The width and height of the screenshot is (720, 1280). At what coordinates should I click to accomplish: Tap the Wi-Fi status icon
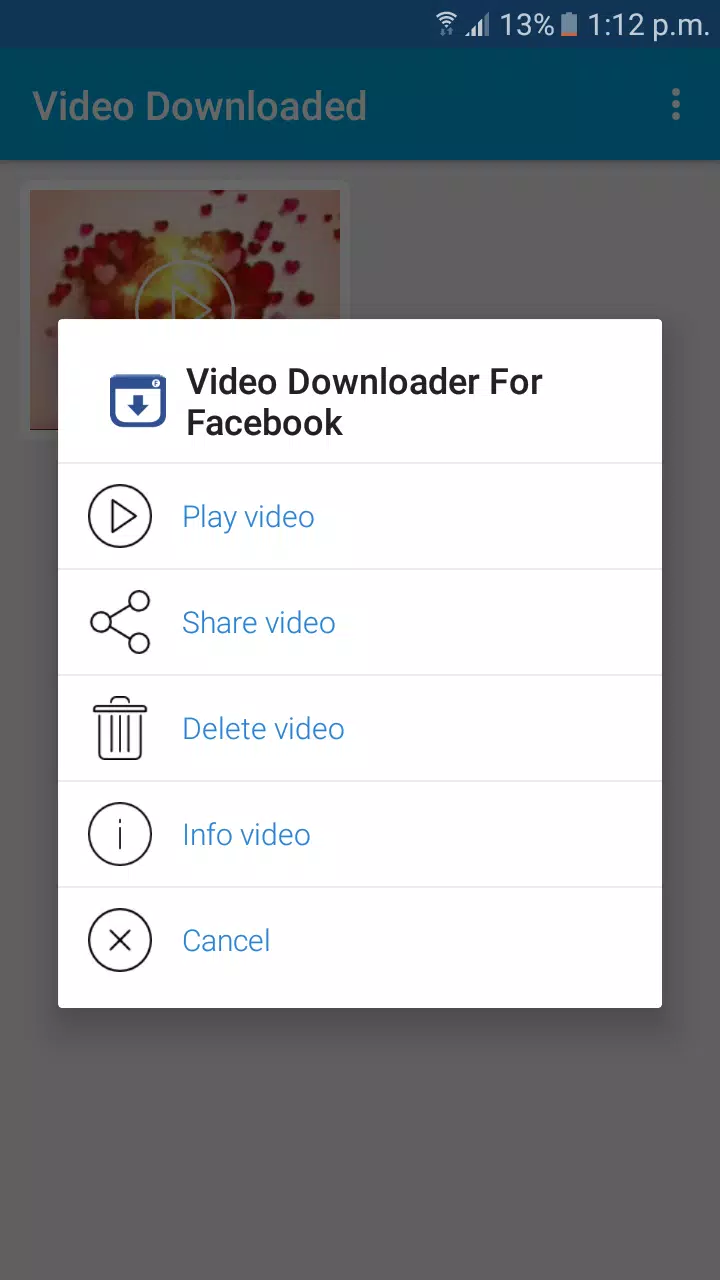(x=447, y=24)
